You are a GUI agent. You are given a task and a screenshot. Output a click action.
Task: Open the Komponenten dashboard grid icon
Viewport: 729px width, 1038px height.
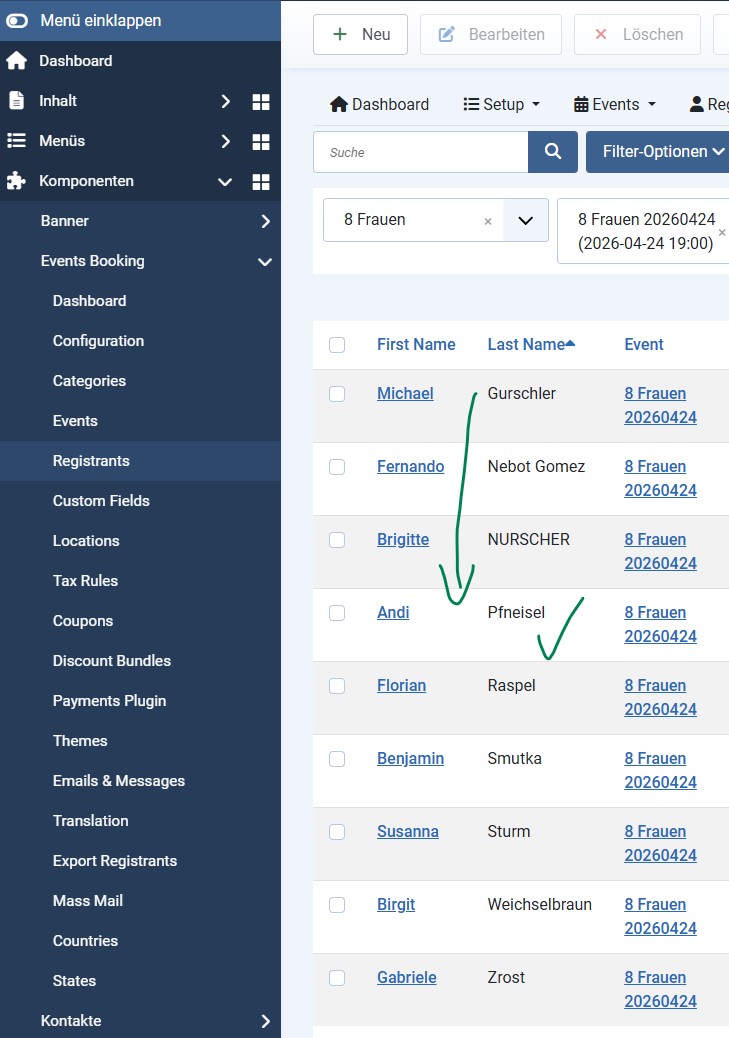[x=261, y=181]
